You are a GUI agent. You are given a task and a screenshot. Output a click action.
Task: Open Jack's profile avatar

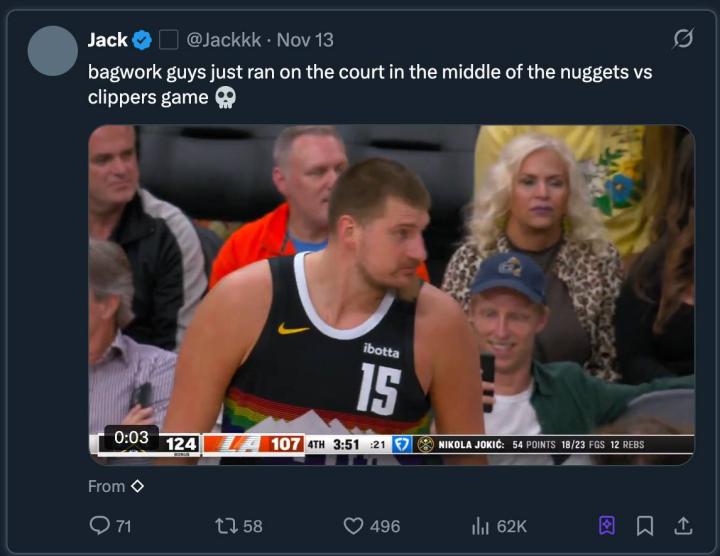coord(53,51)
